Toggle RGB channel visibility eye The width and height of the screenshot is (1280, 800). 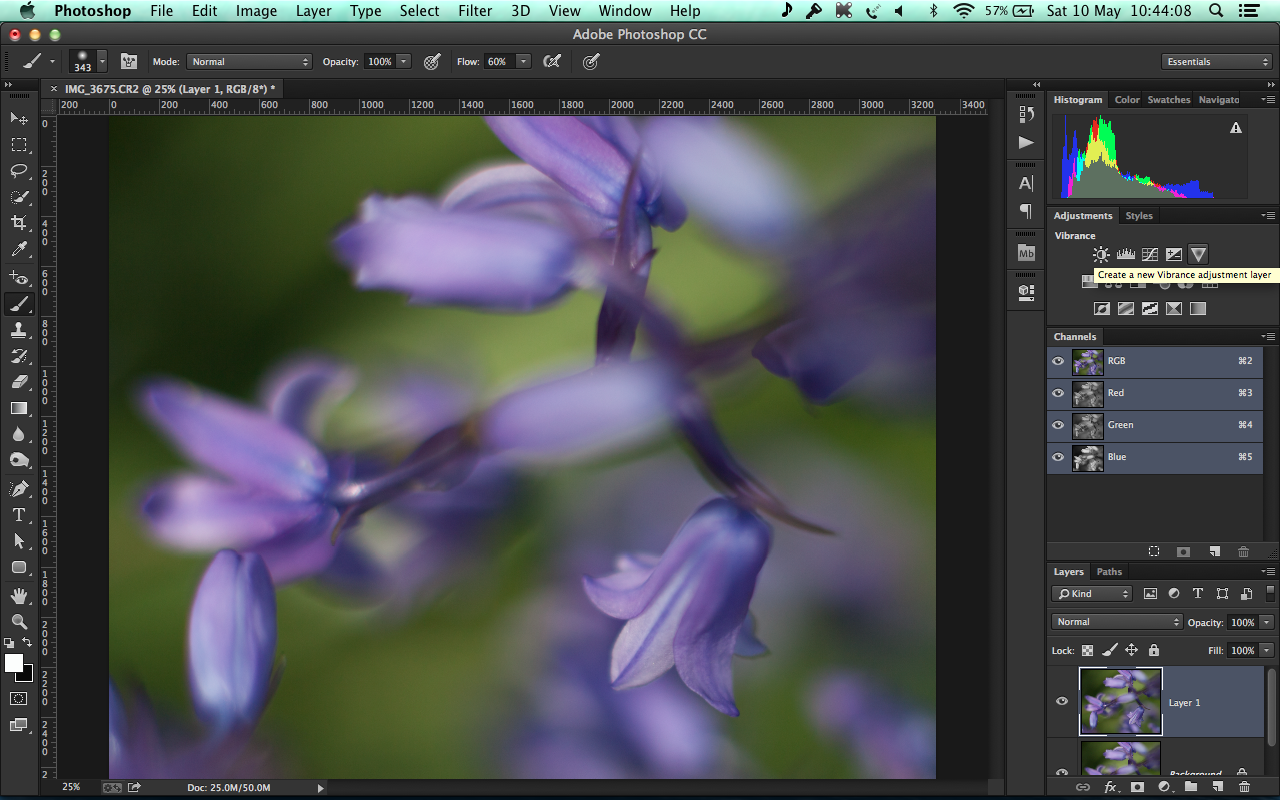(x=1058, y=361)
